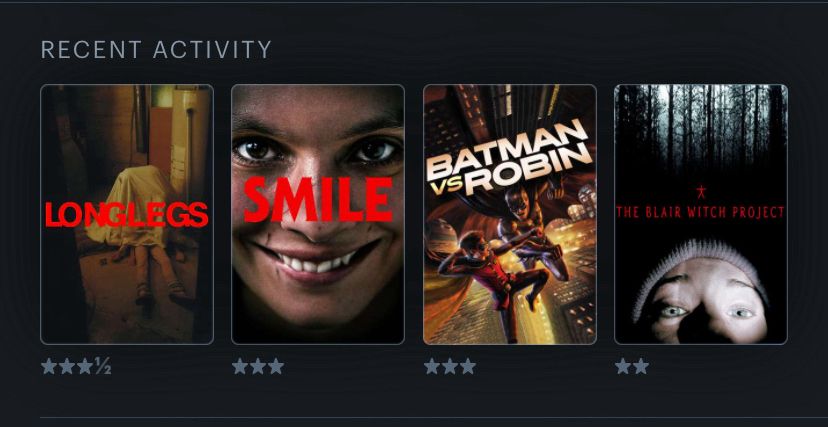
Task: Click the first star under Longlegs
Action: (49, 366)
